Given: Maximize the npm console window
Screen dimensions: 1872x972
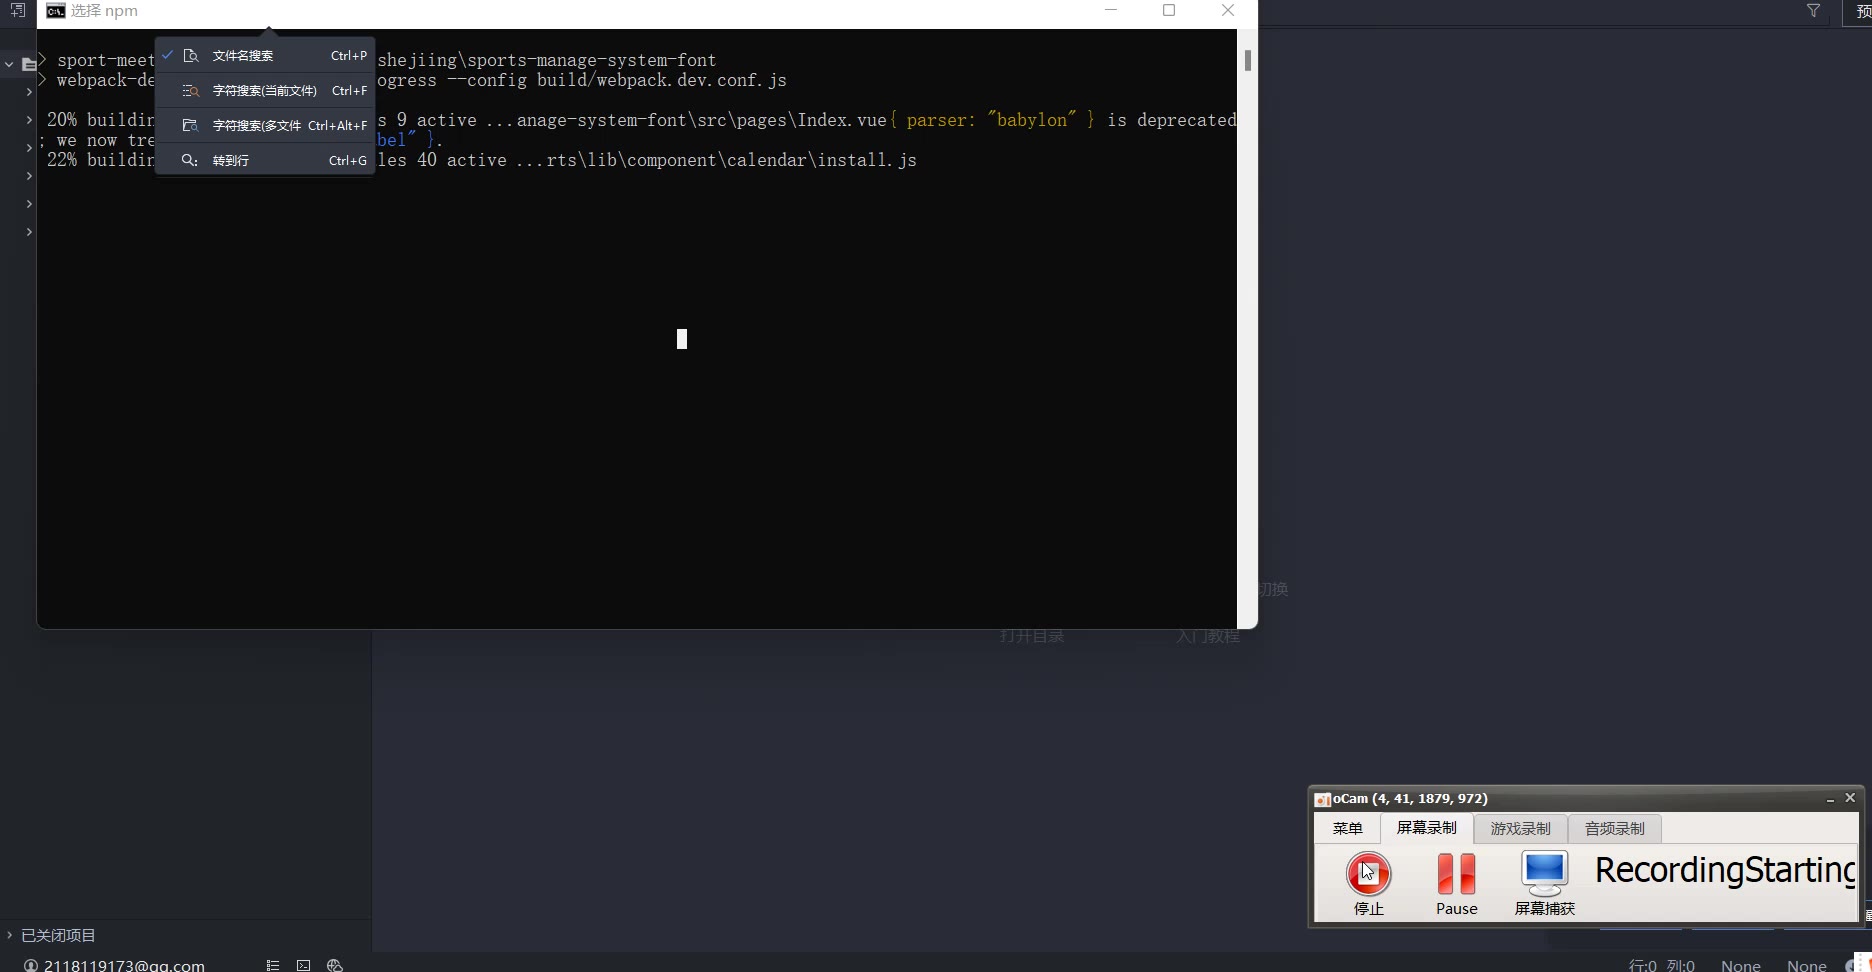Looking at the screenshot, I should 1169,11.
